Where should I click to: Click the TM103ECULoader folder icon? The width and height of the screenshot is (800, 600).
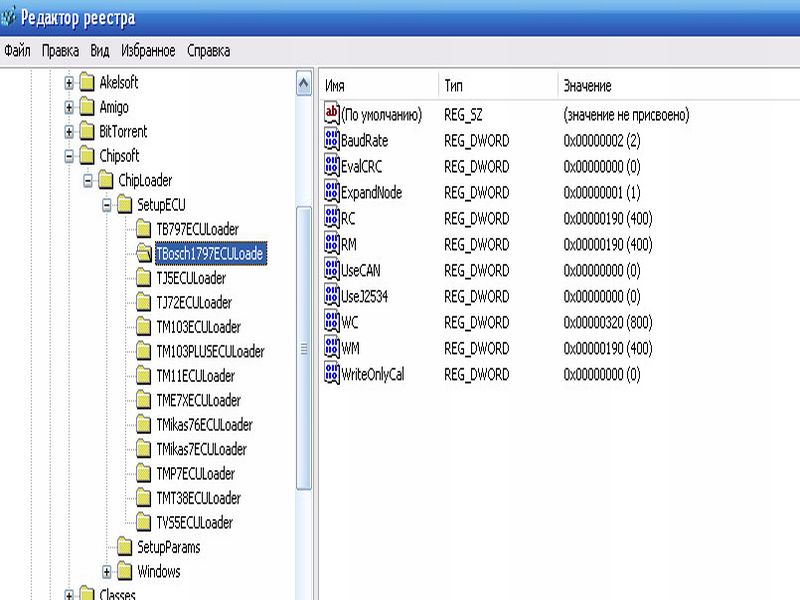point(143,327)
